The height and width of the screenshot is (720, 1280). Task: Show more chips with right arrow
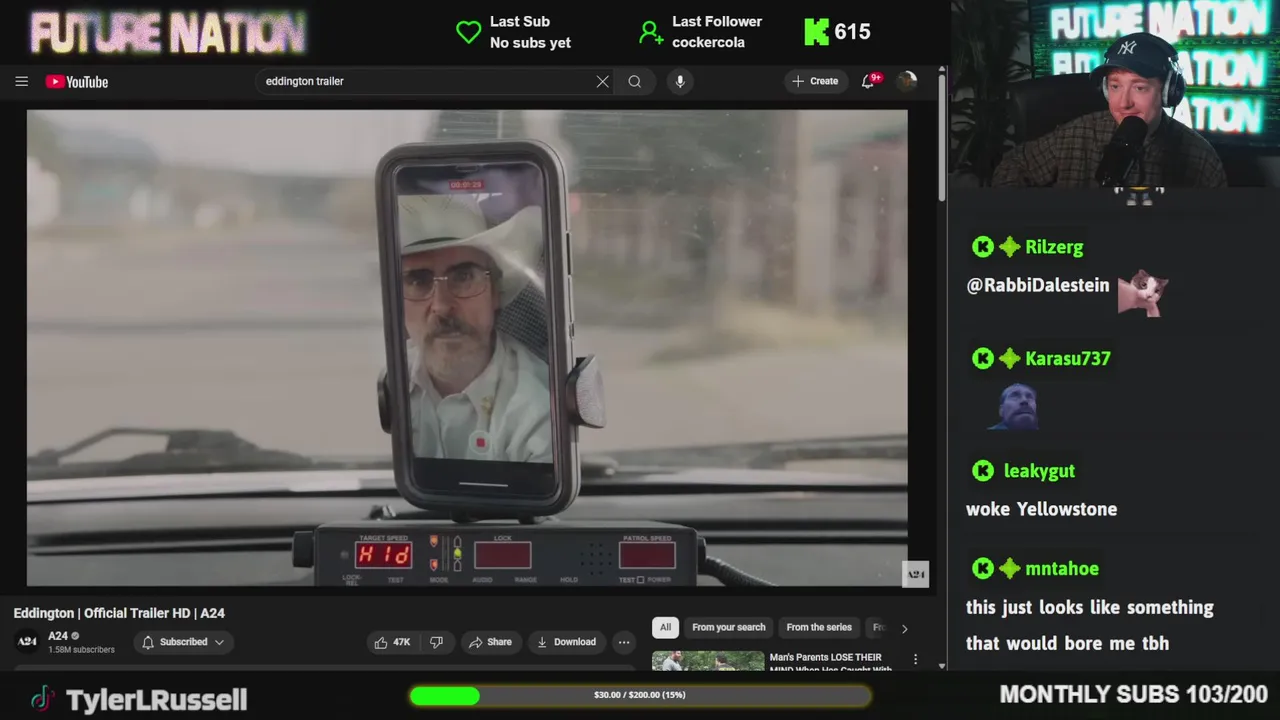pyautogui.click(x=904, y=628)
